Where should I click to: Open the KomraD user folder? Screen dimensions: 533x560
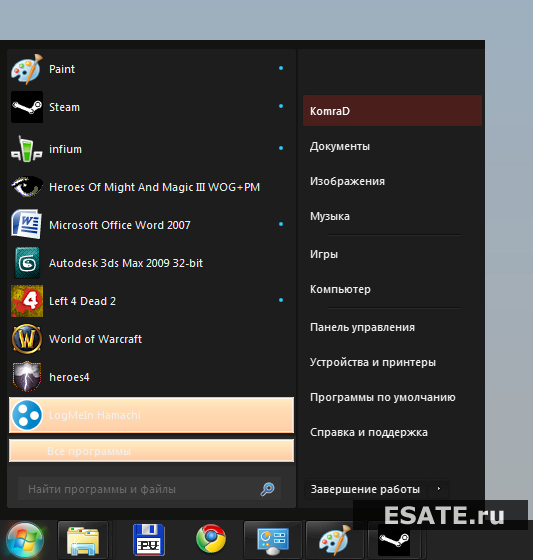pyautogui.click(x=392, y=111)
